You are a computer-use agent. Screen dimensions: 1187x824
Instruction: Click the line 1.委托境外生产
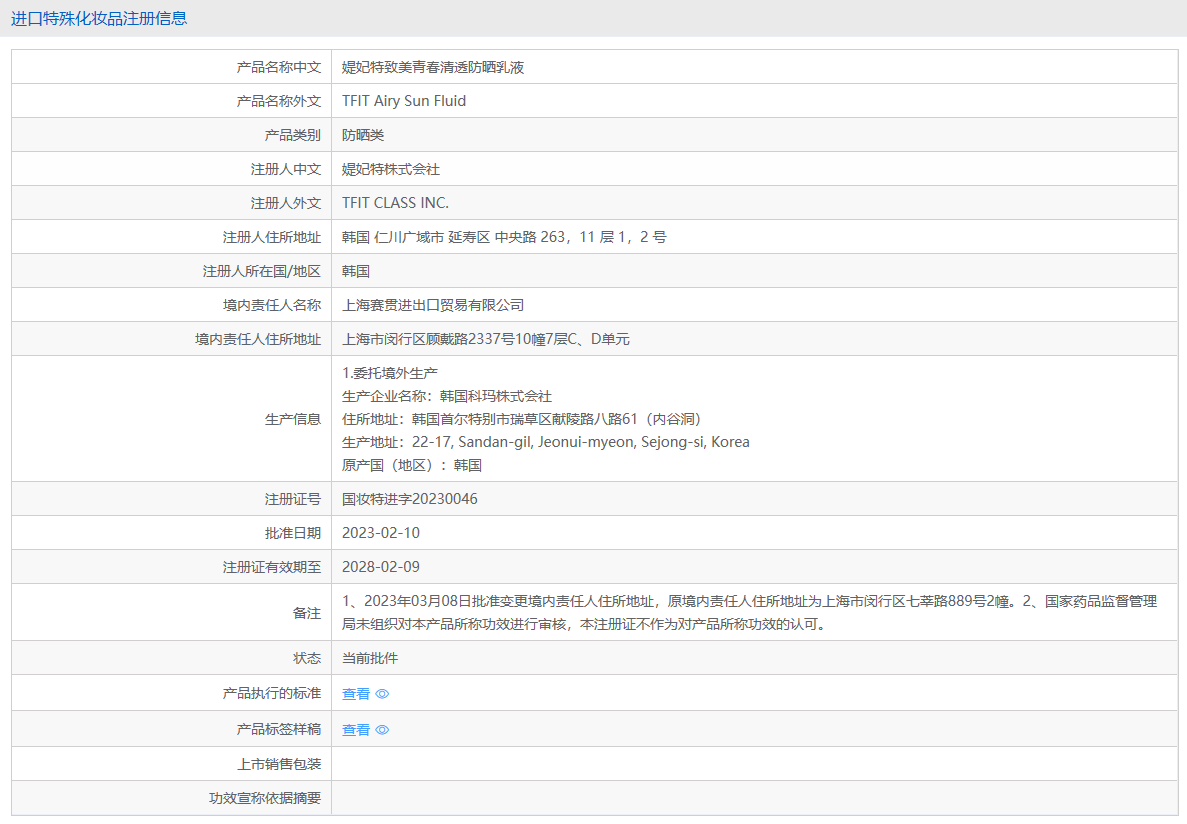point(390,373)
